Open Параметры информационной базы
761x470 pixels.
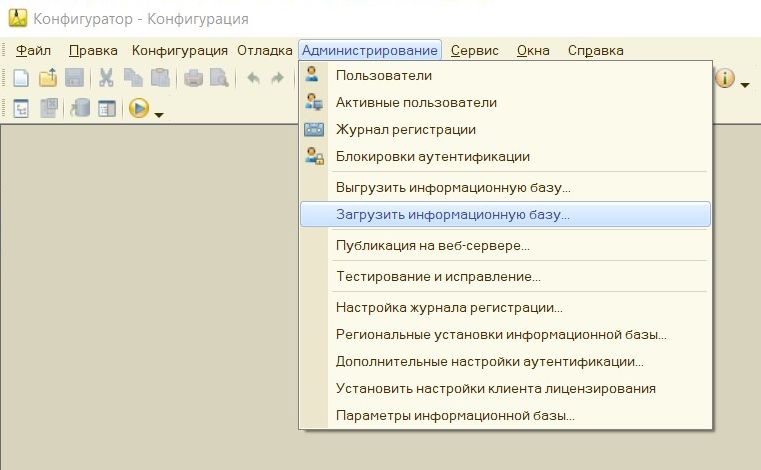pos(505,416)
